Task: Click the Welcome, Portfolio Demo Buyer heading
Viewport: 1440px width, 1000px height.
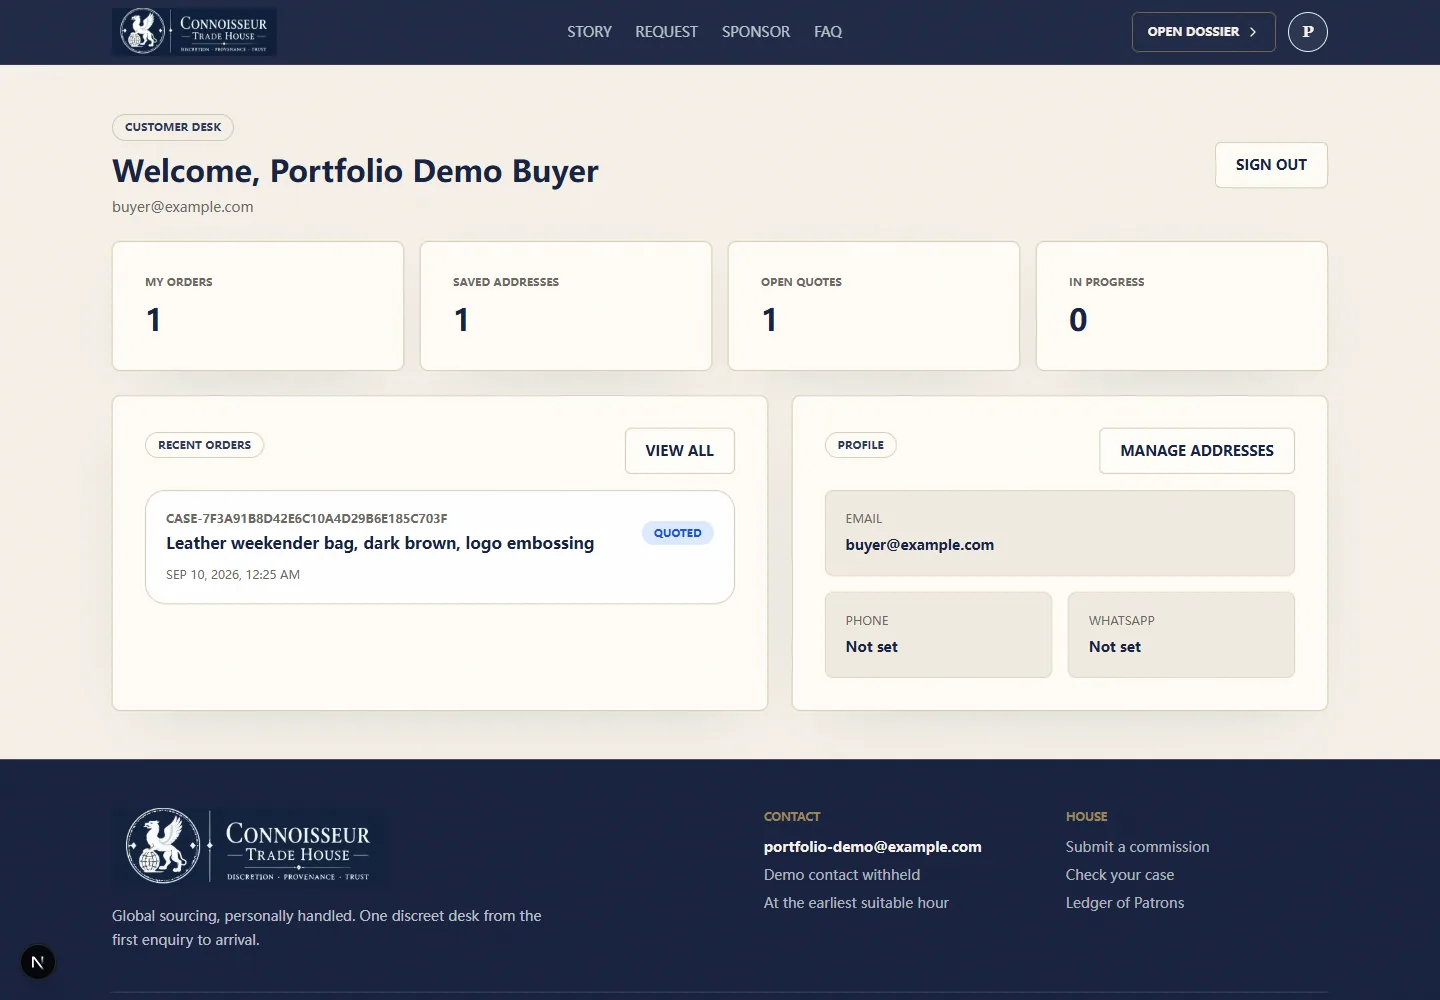Action: point(355,171)
